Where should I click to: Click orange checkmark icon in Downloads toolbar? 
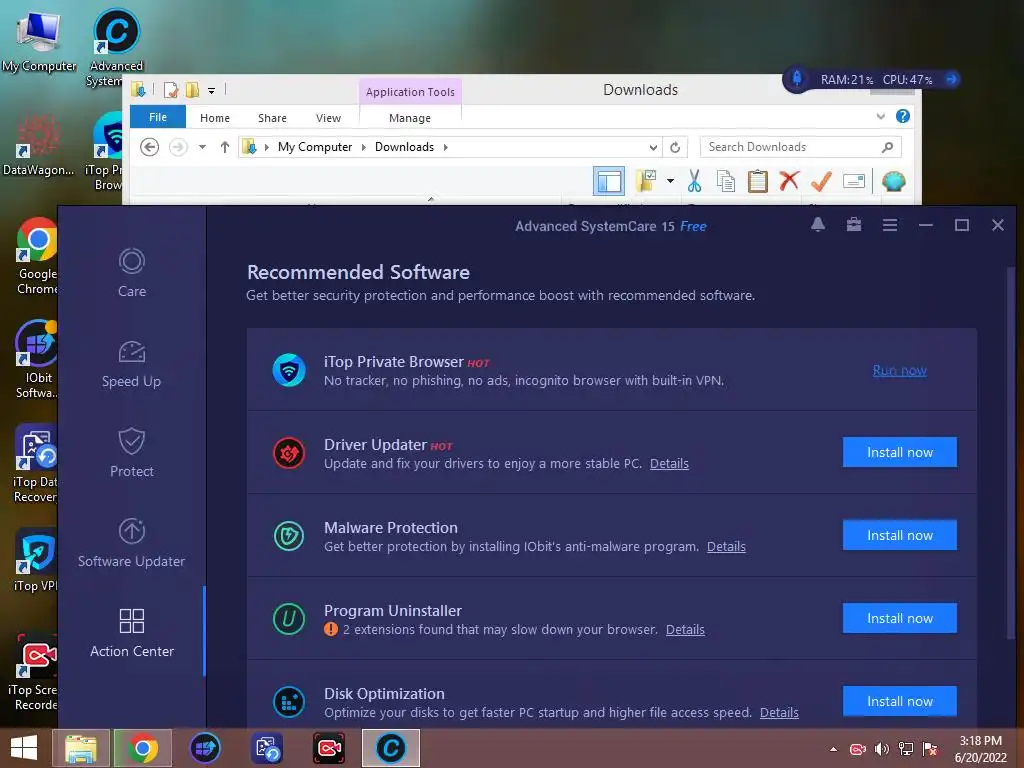point(821,181)
